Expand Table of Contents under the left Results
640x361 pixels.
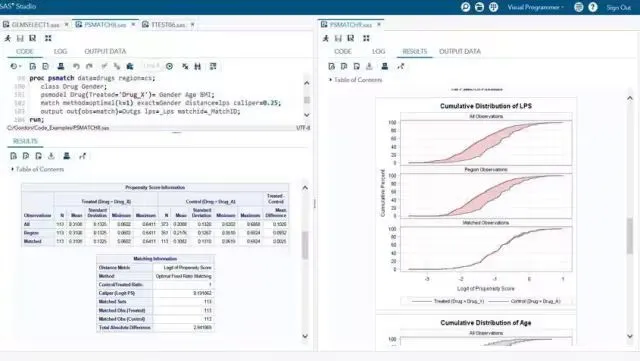(x=37, y=169)
